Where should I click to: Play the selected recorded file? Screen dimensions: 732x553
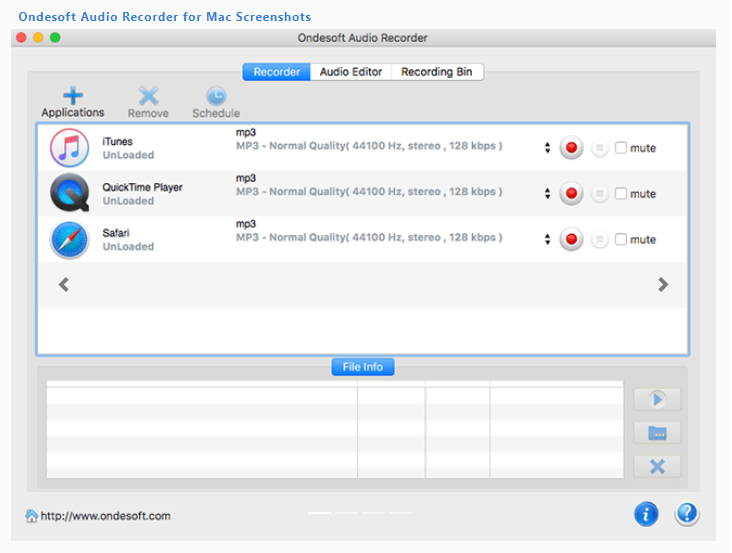click(657, 399)
